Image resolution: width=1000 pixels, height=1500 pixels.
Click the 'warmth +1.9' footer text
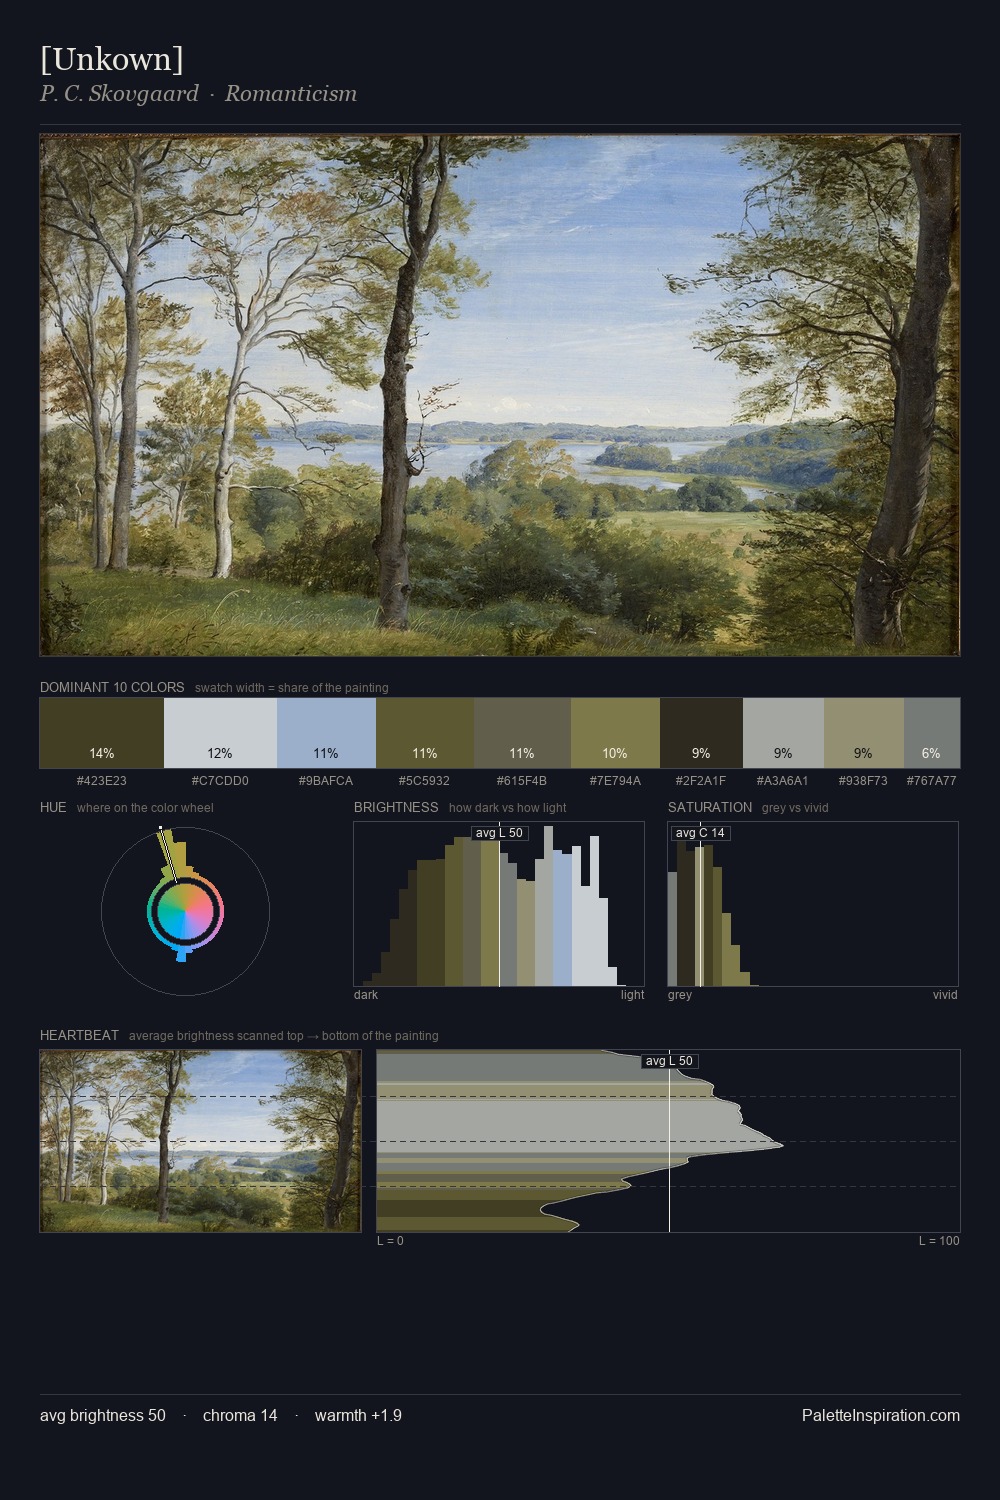point(358,1415)
